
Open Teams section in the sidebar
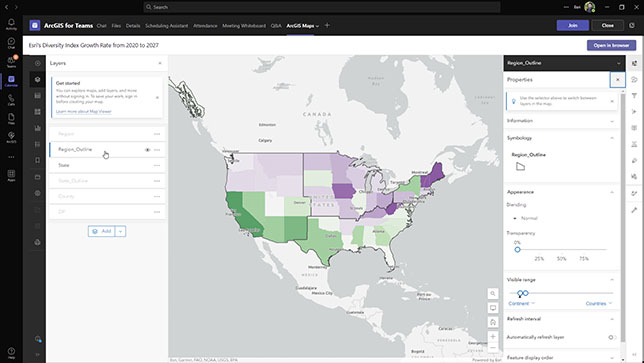coord(11,62)
